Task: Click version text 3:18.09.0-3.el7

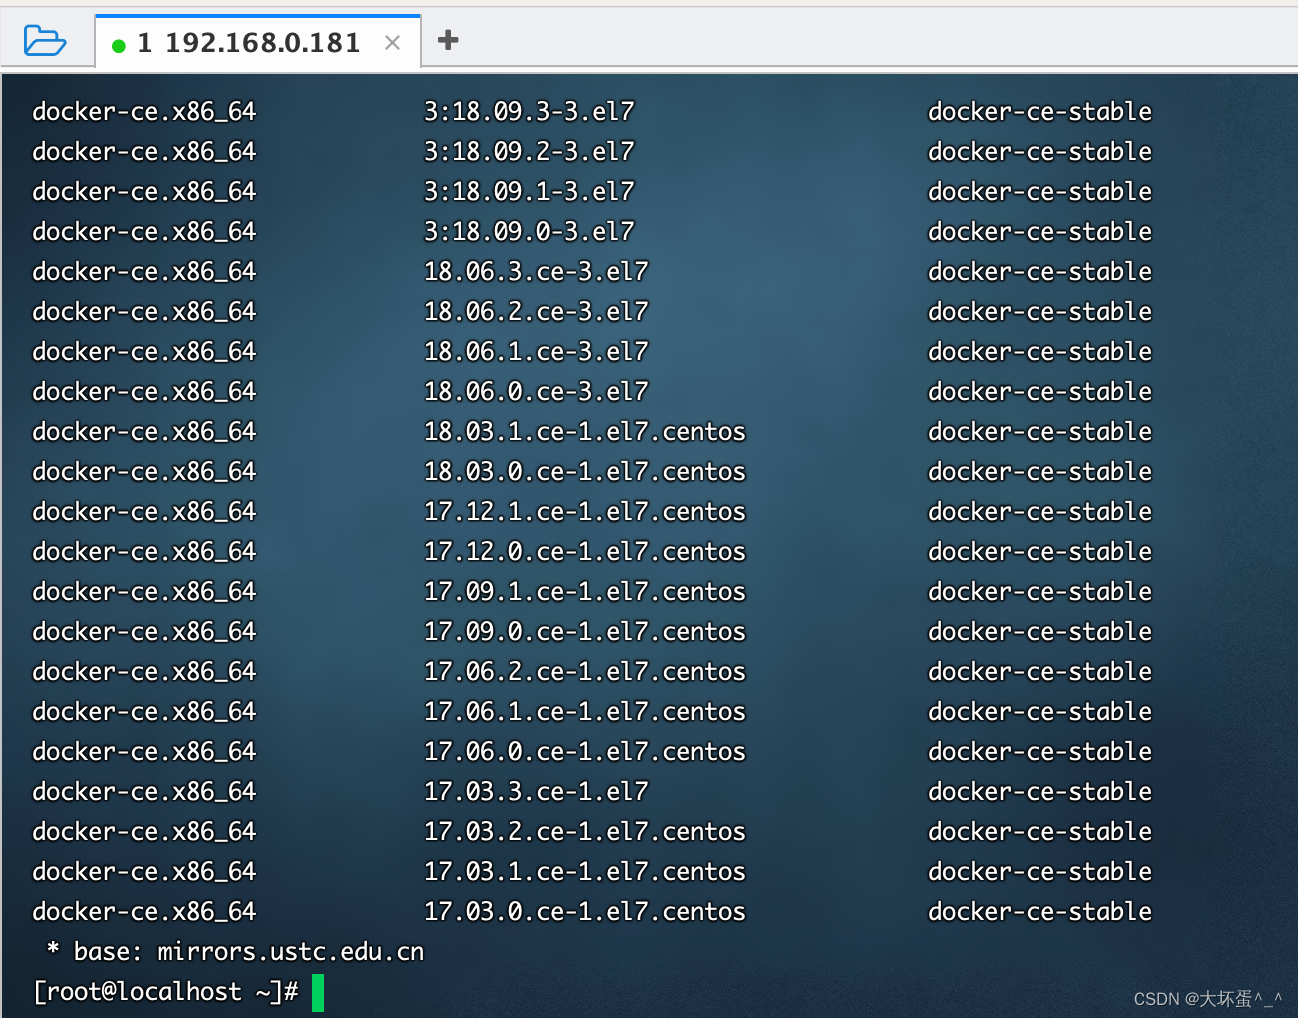Action: (529, 231)
